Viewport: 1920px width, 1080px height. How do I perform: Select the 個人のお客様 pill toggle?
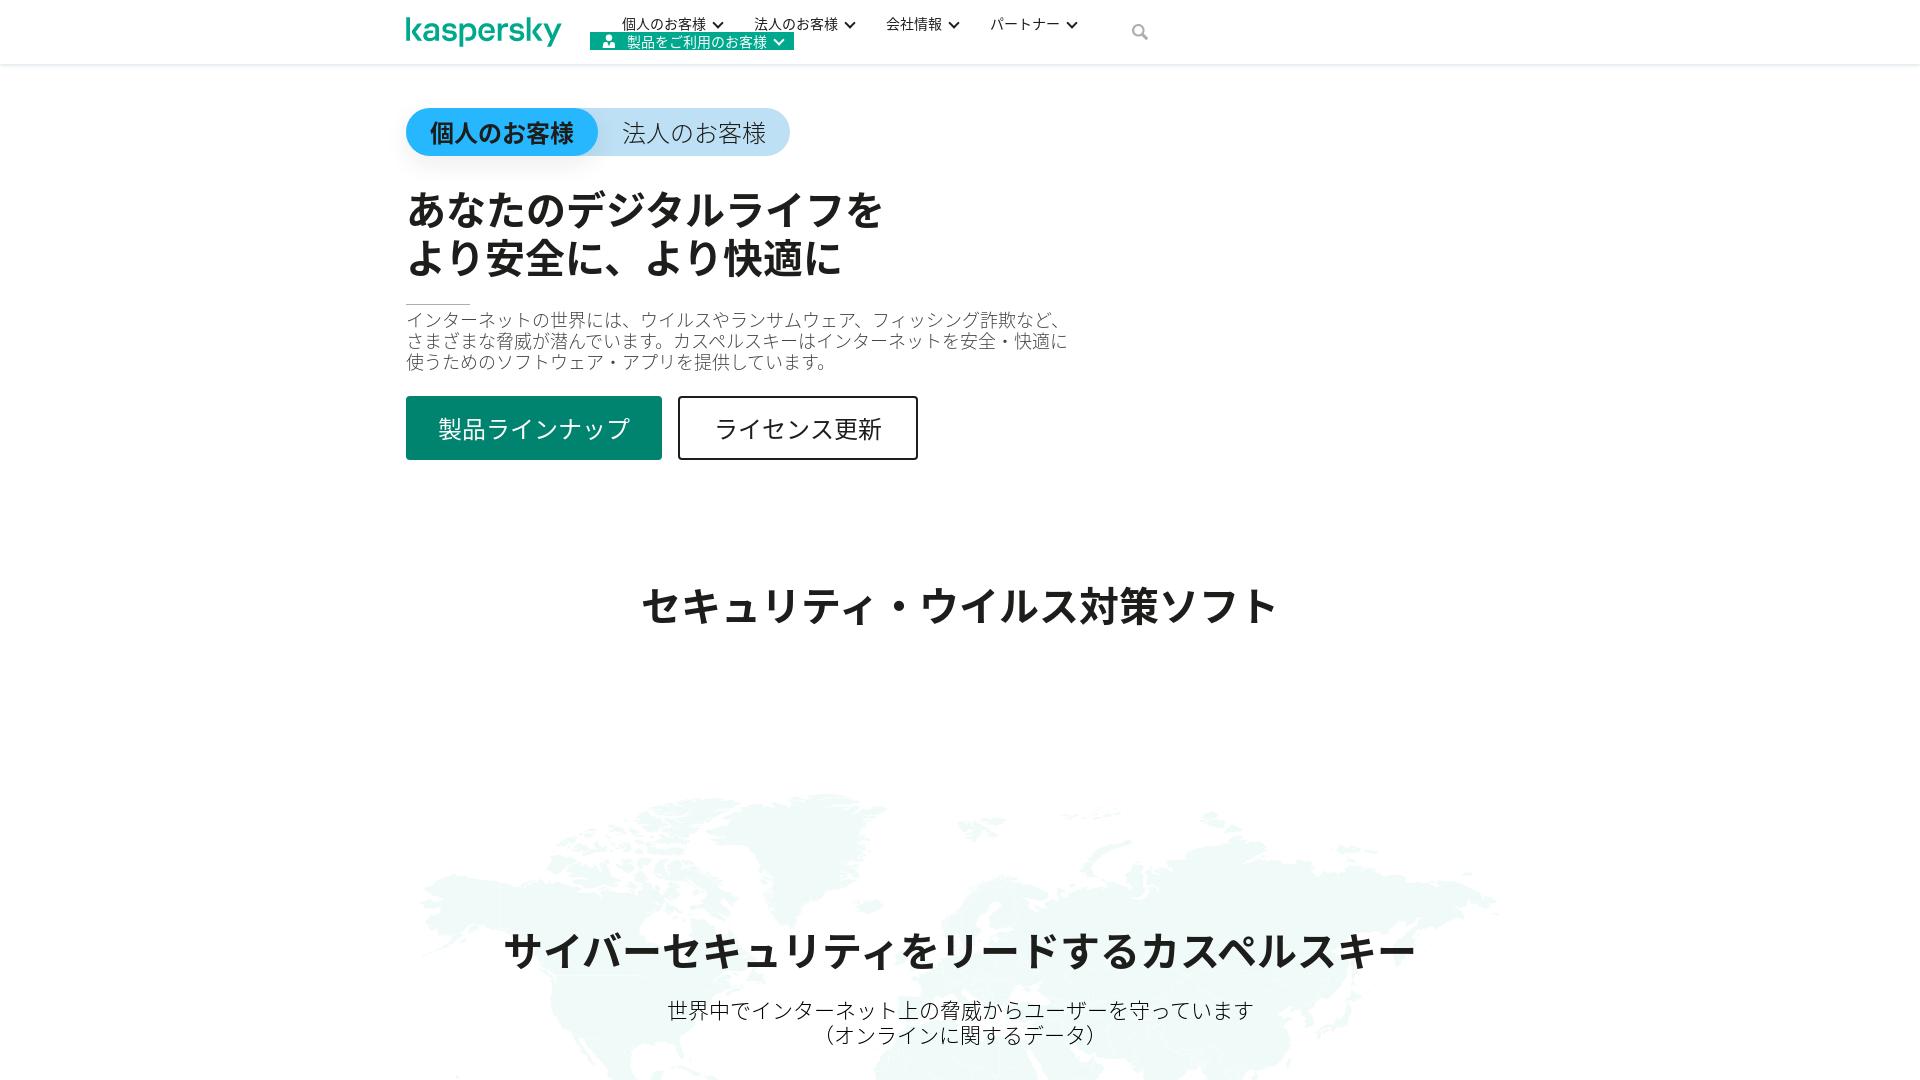(x=502, y=132)
